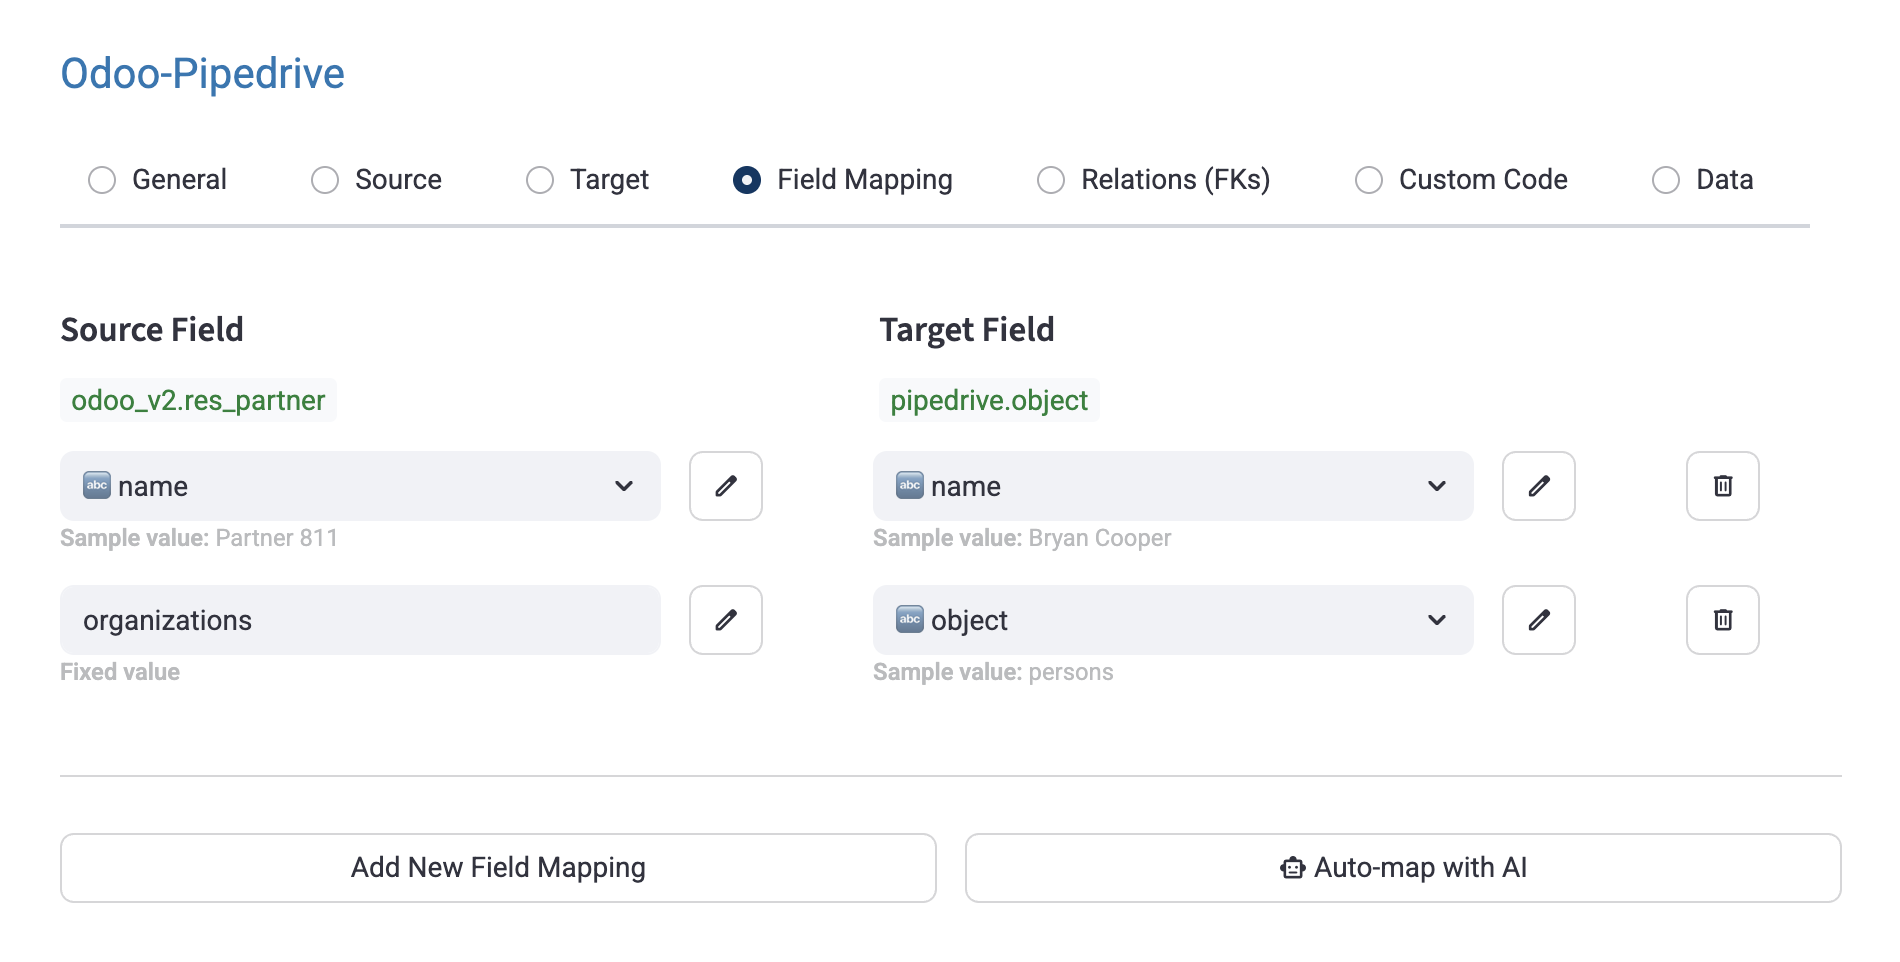
Task: Select the General radio option
Action: pos(102,180)
